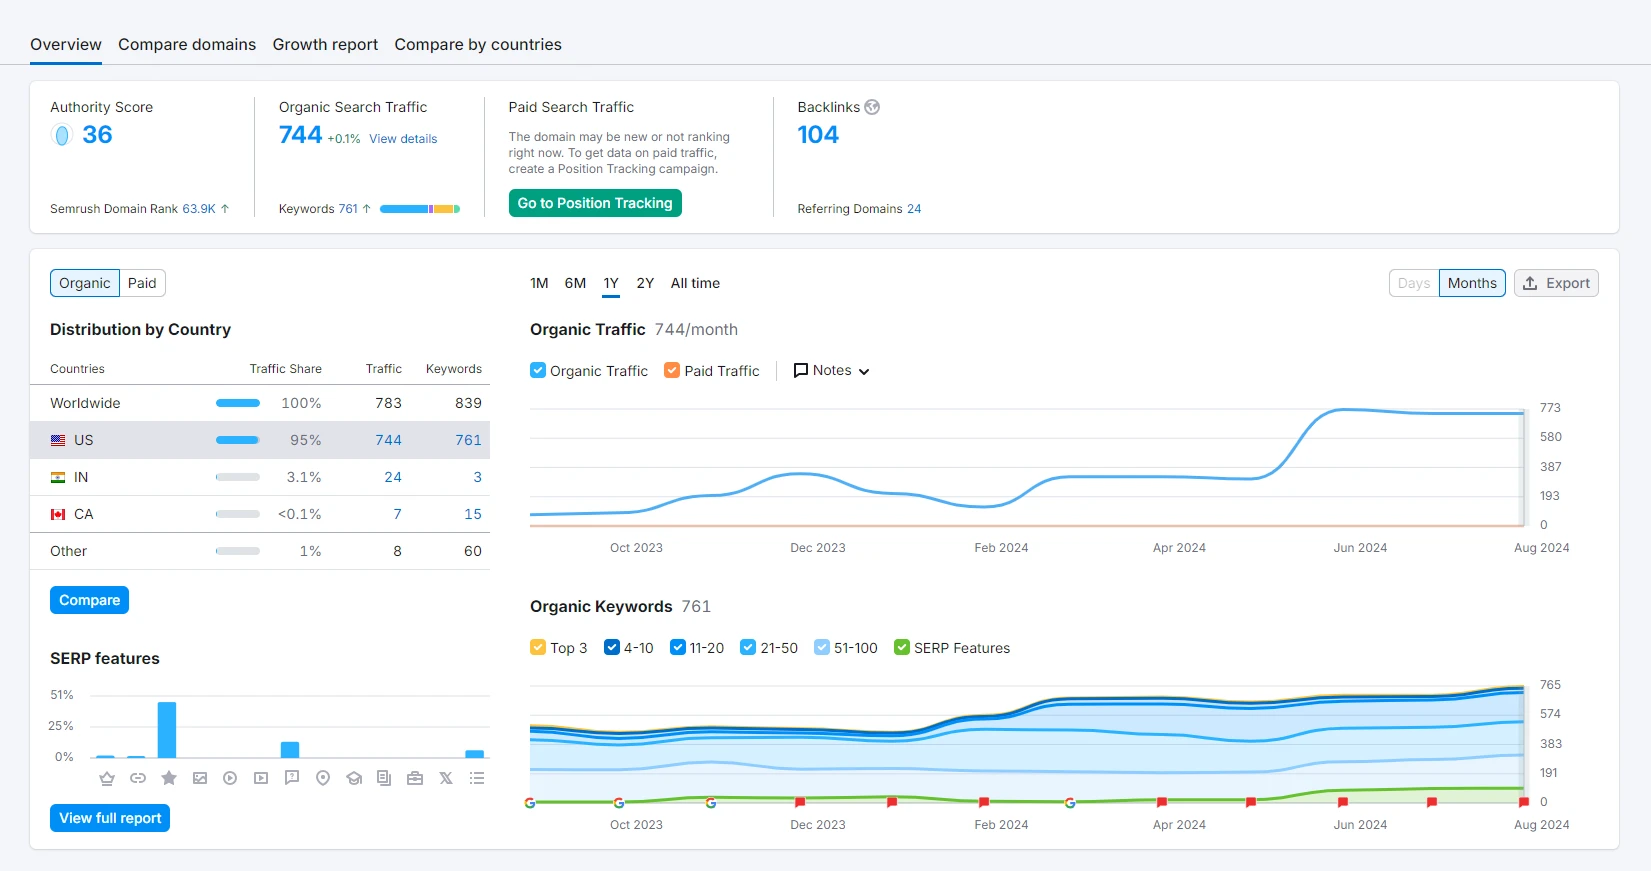This screenshot has width=1651, height=871.
Task: Click the graduation cap SERP feature icon
Action: coord(354,778)
